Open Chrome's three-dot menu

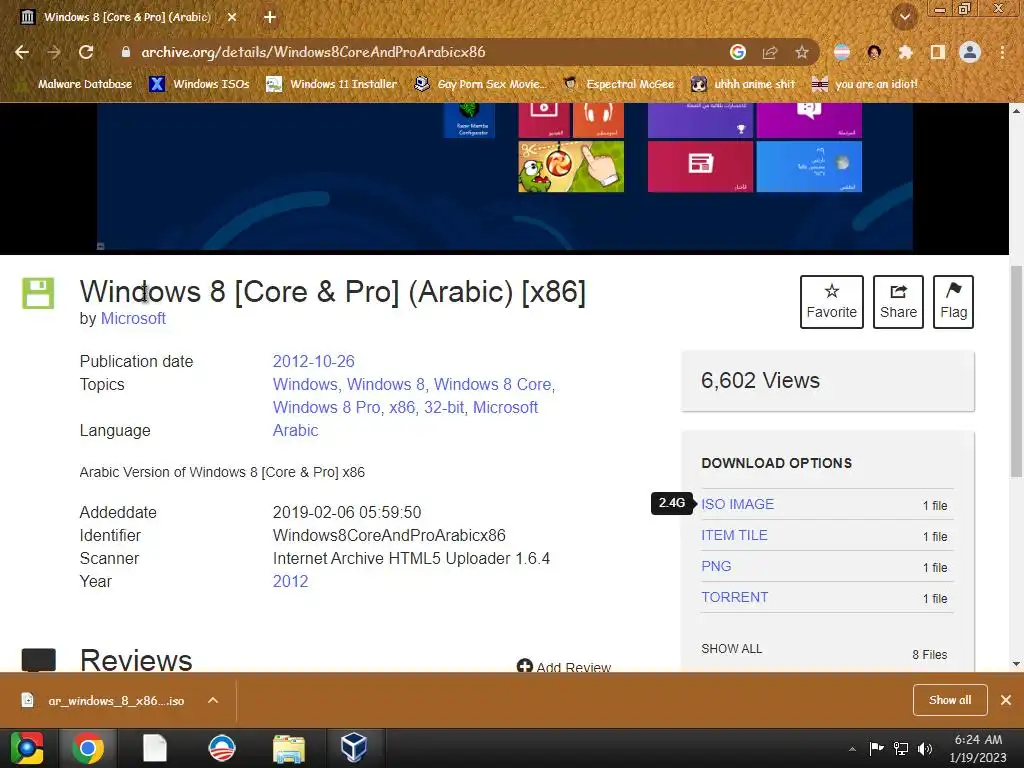1002,52
